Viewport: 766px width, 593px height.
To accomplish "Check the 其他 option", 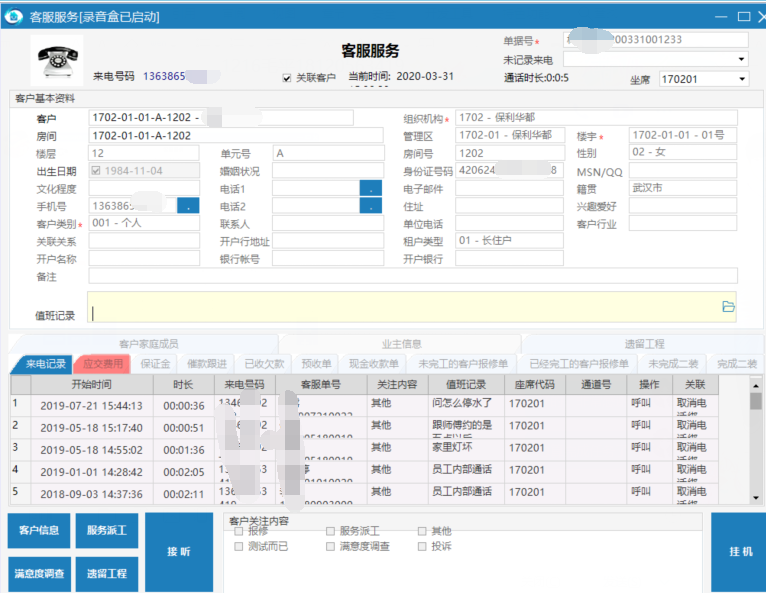I will (422, 531).
